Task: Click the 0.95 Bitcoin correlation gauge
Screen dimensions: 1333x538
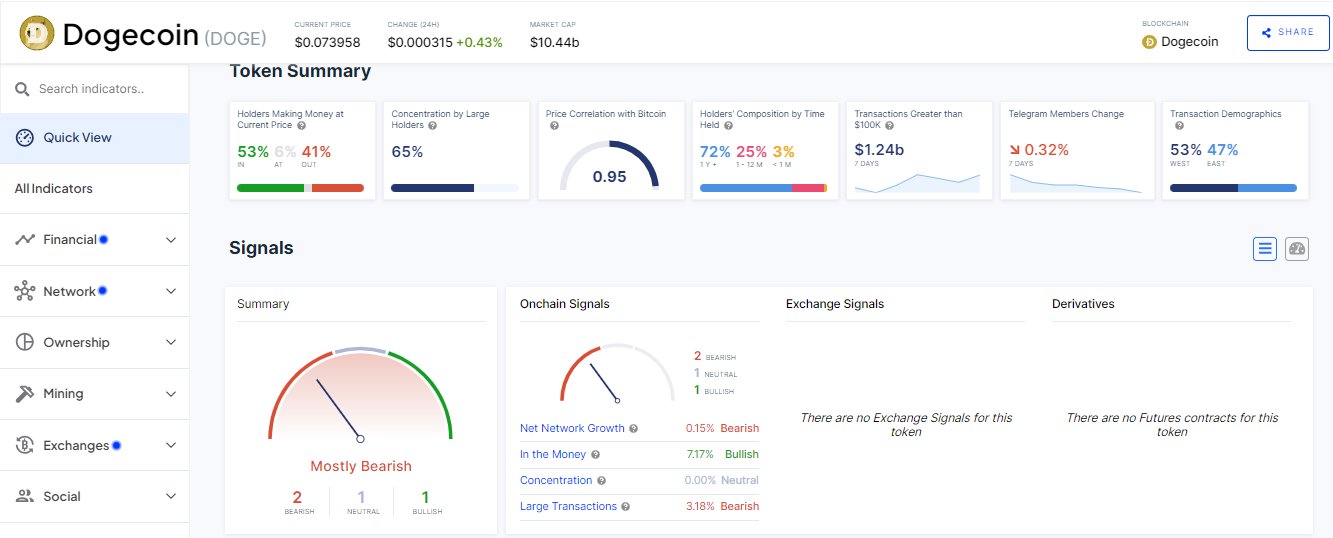Action: [609, 165]
